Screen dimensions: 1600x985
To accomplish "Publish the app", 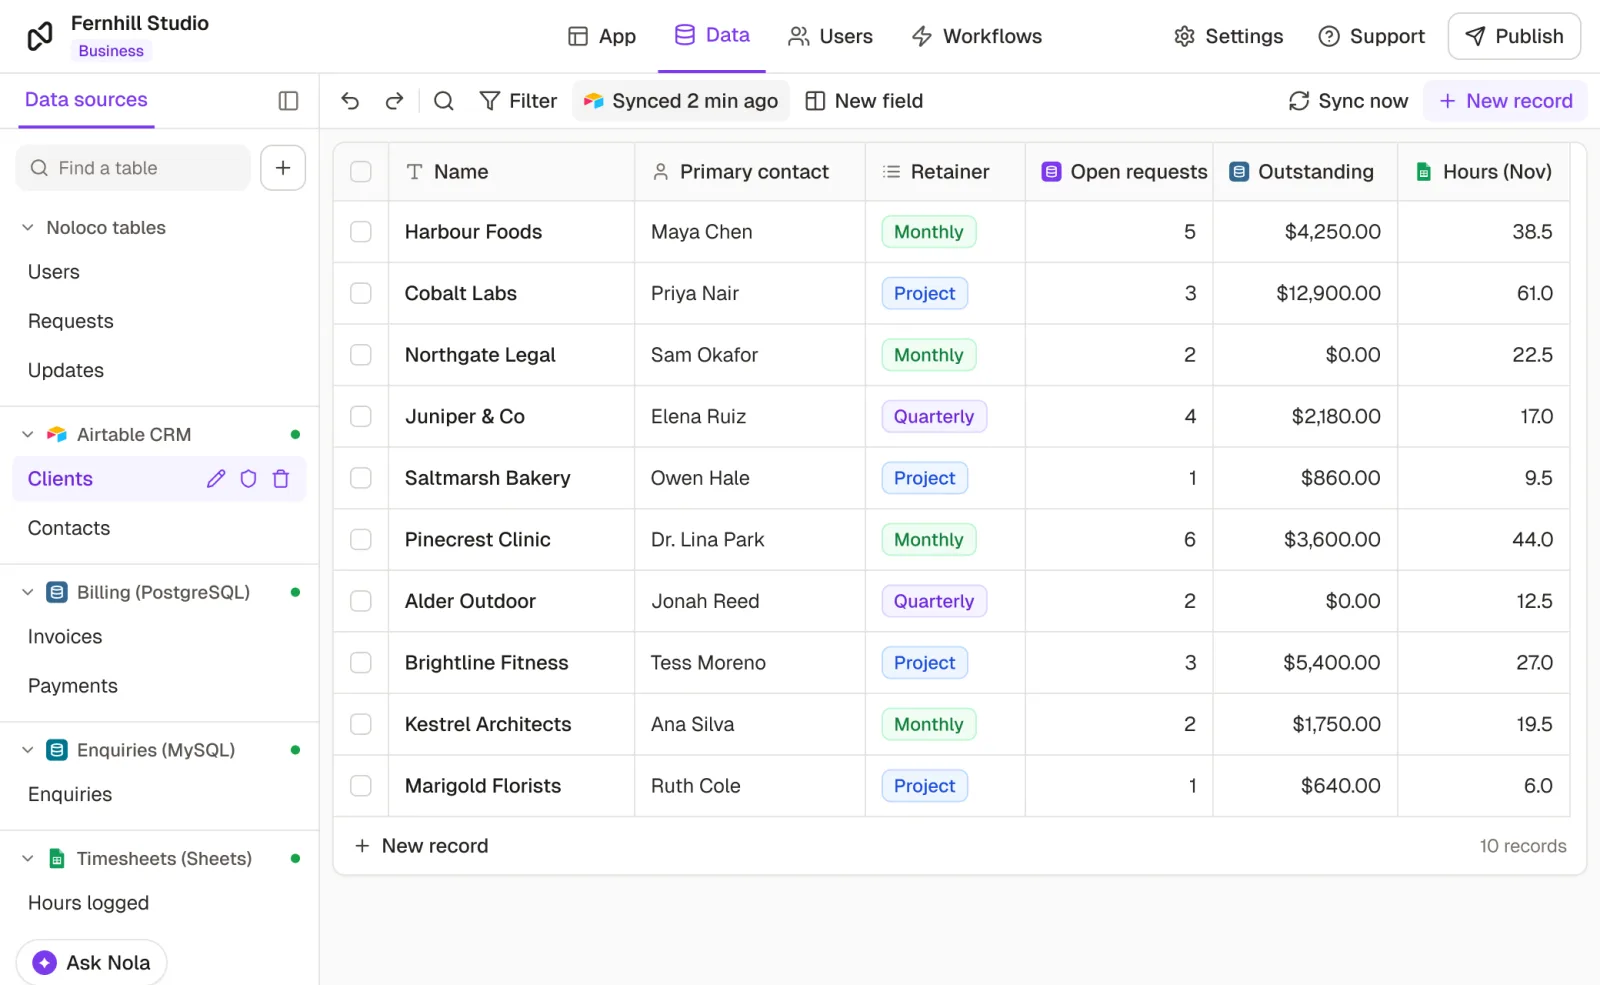I will coord(1514,36).
